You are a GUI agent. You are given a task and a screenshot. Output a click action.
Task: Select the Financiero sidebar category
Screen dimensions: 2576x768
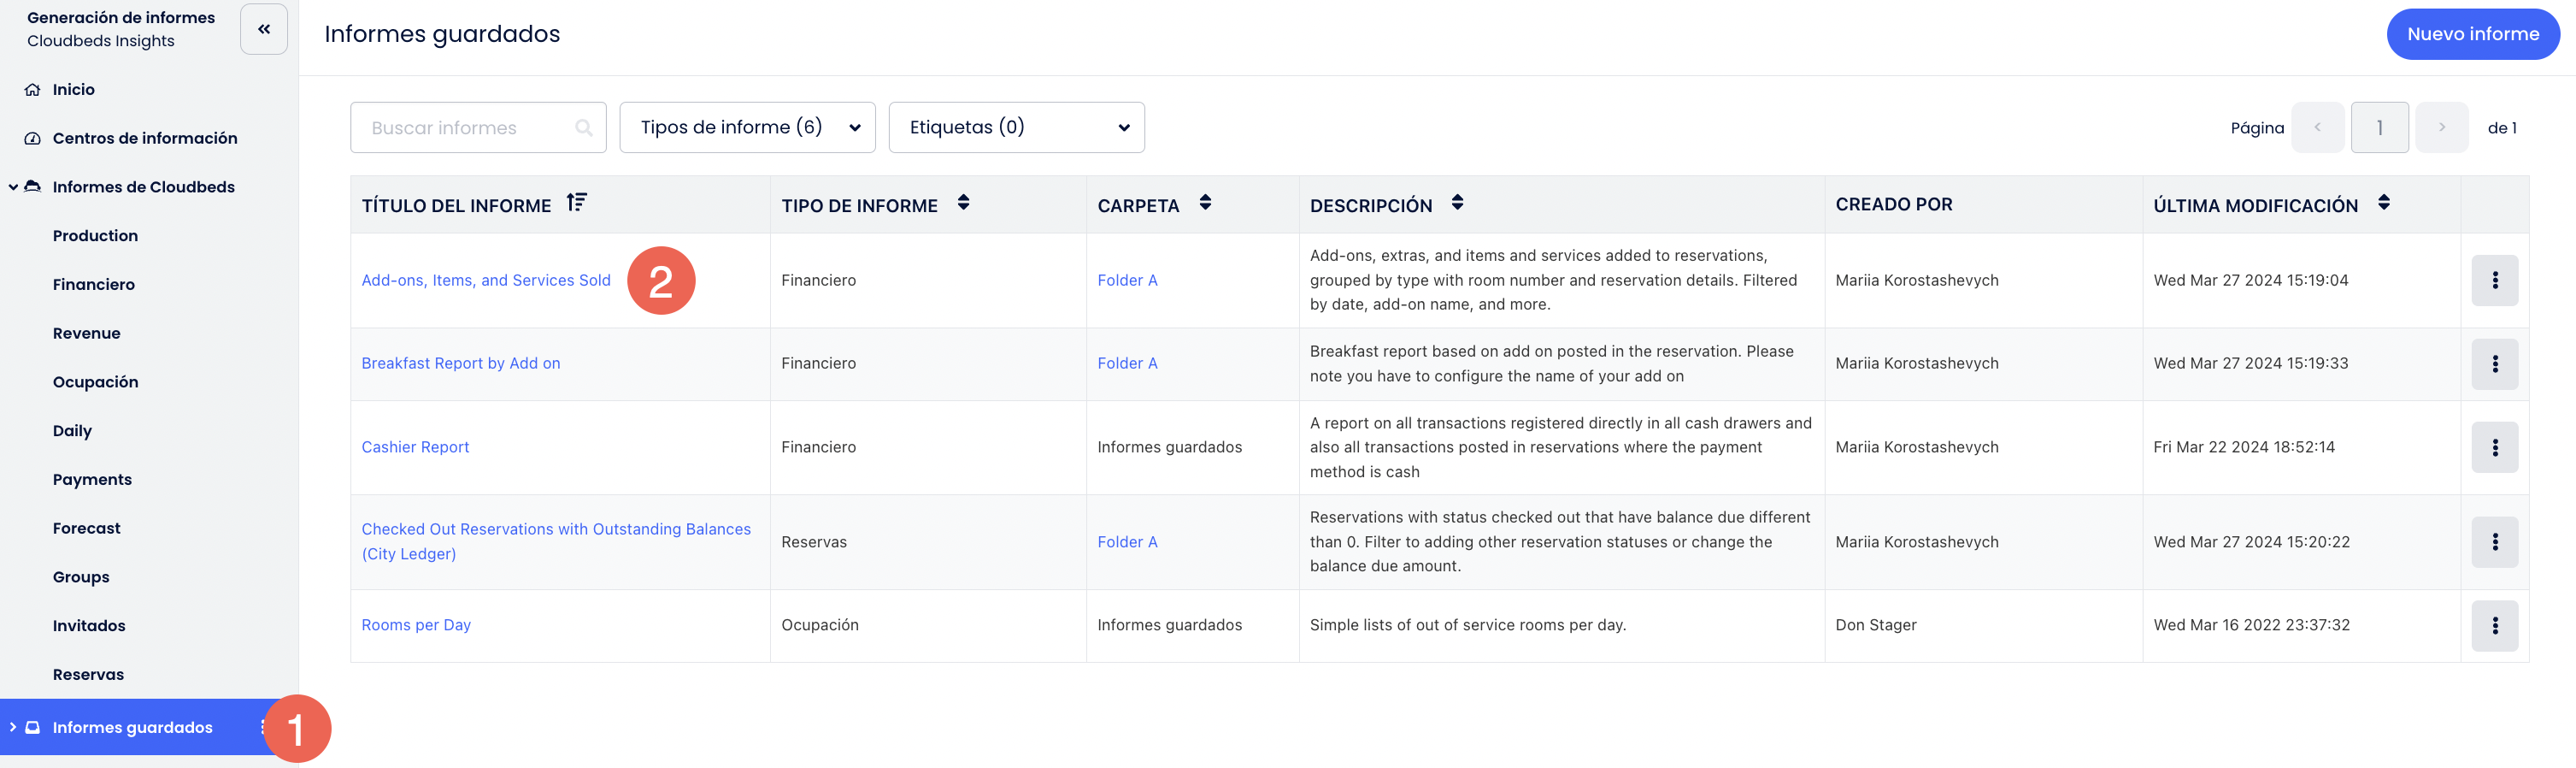93,285
